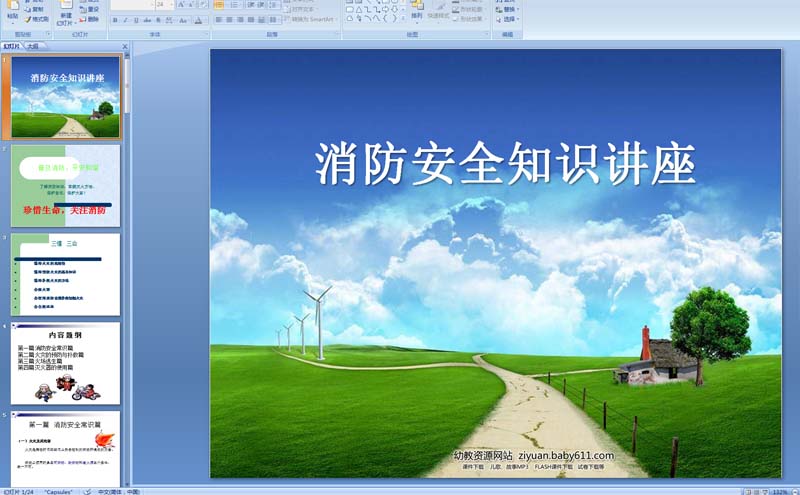Open the line spacing menu
This screenshot has width=800, height=495.
[274, 5]
